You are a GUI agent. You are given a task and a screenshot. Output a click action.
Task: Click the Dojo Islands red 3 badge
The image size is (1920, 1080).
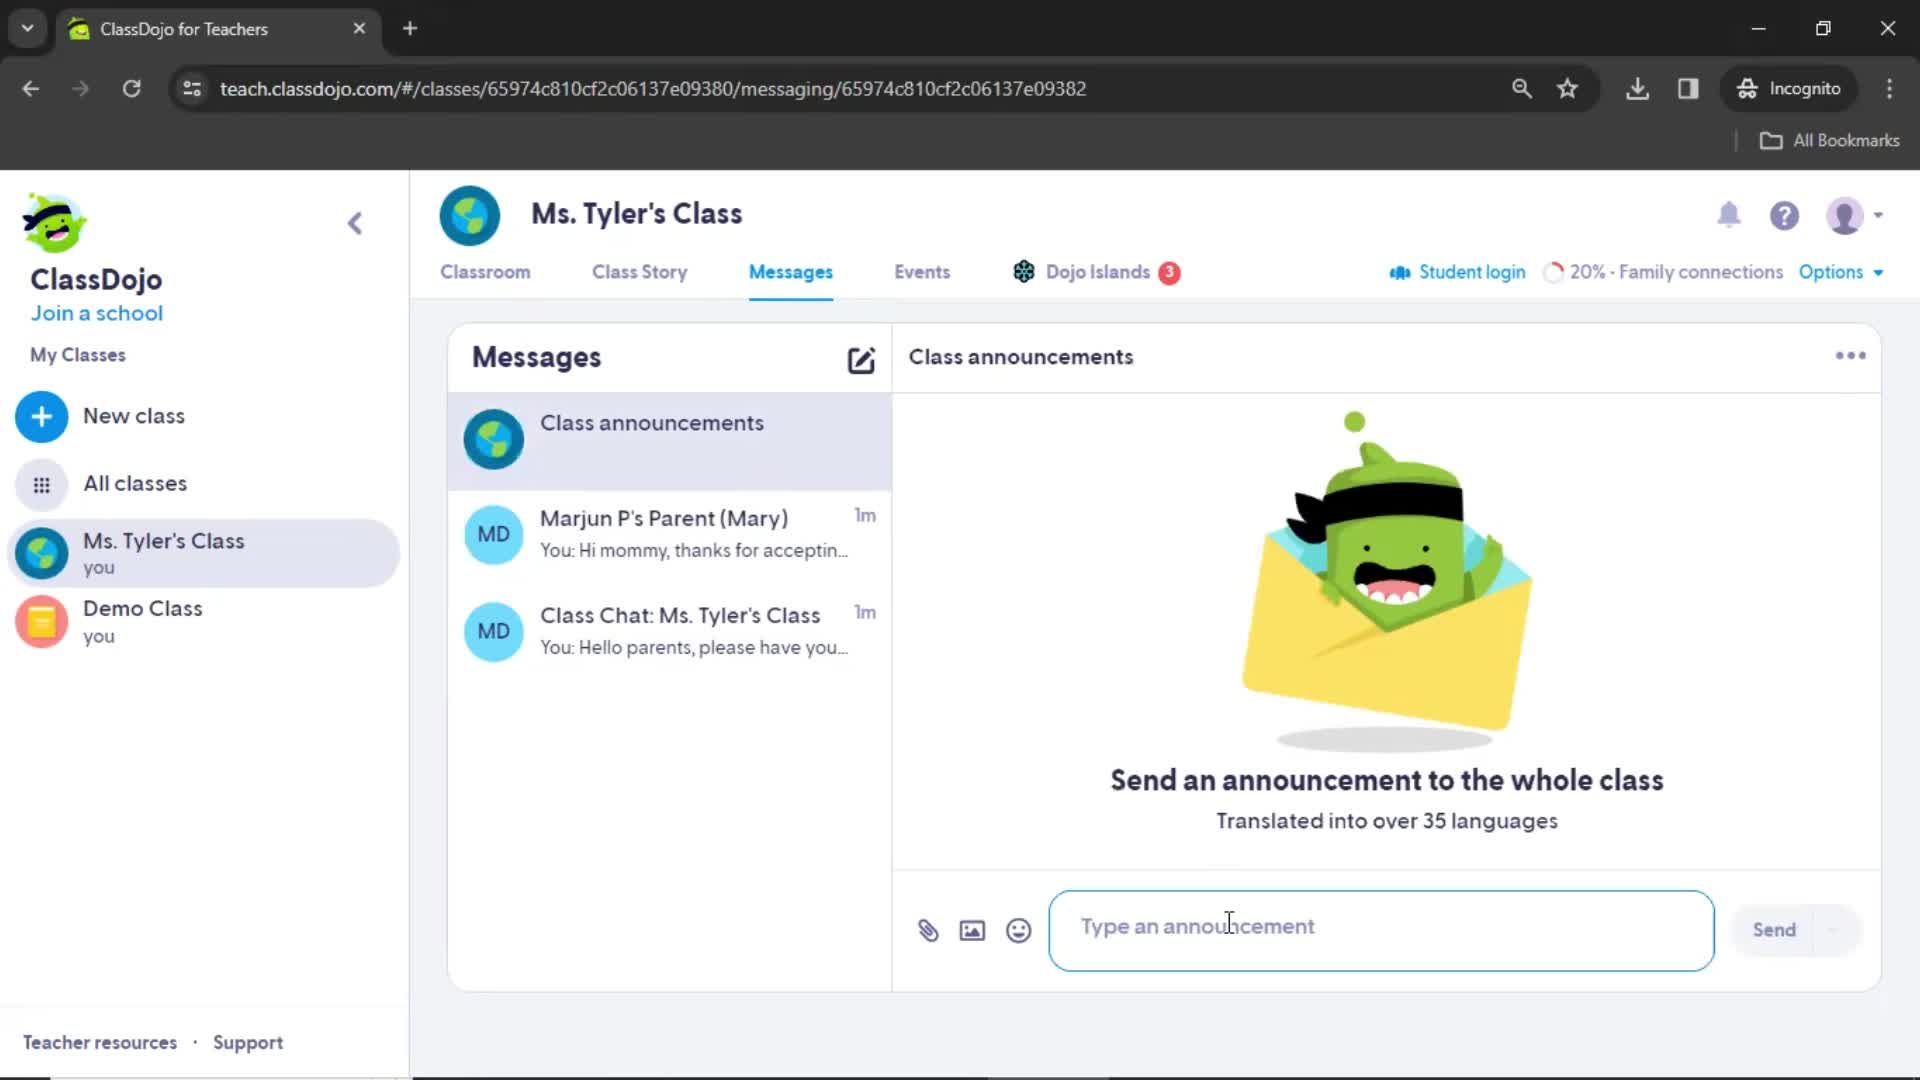pyautogui.click(x=1168, y=273)
